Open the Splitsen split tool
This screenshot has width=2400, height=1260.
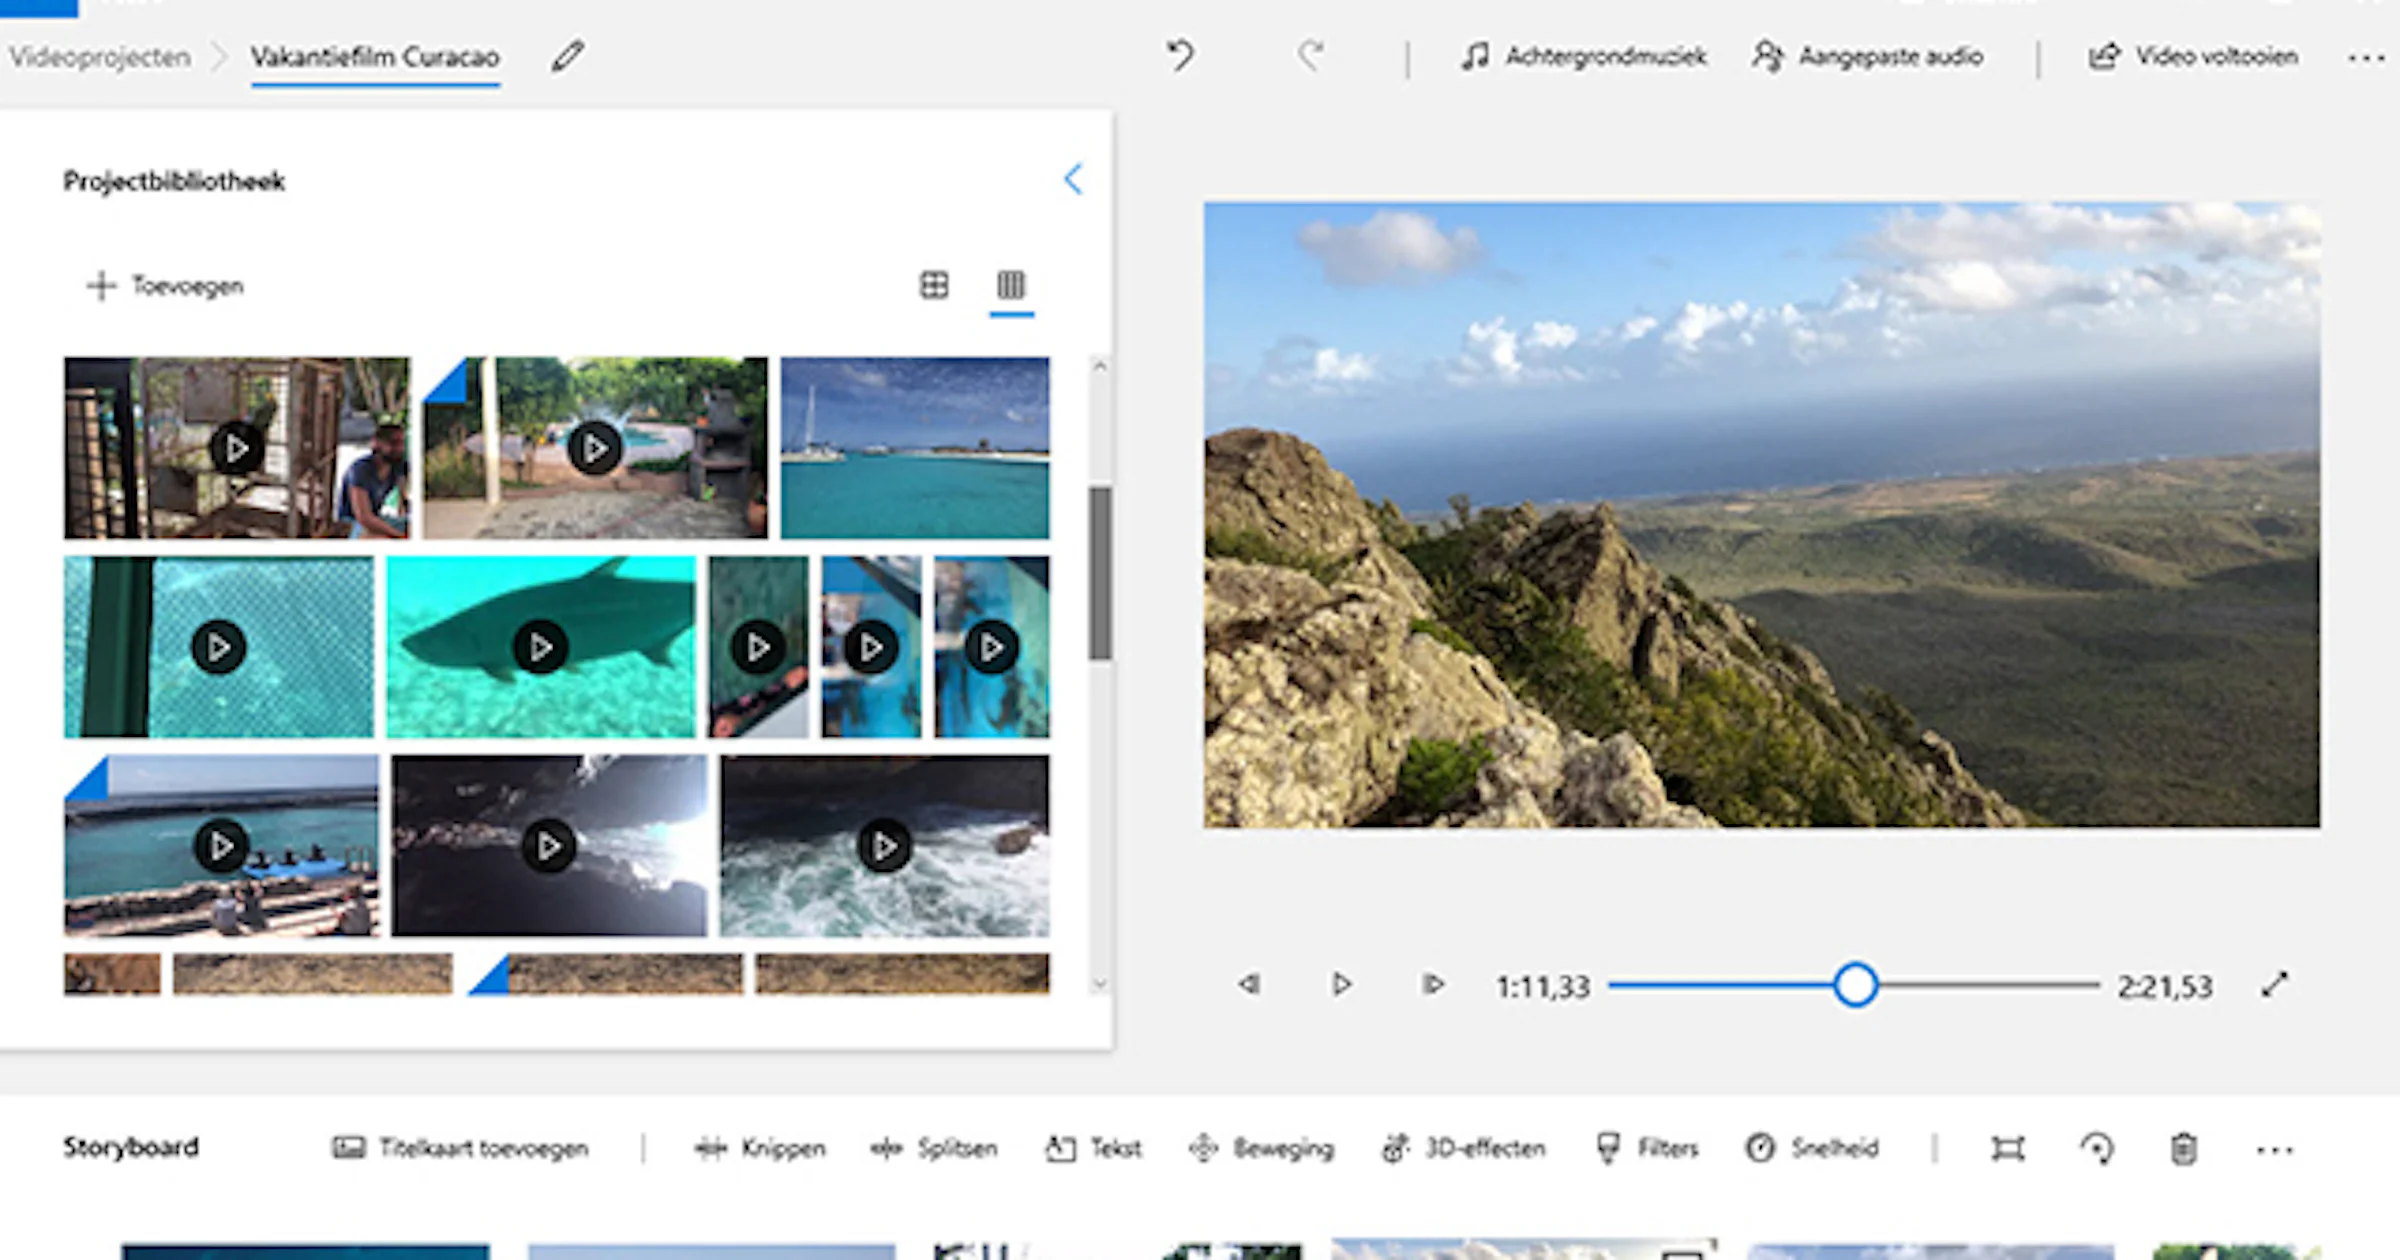click(935, 1148)
